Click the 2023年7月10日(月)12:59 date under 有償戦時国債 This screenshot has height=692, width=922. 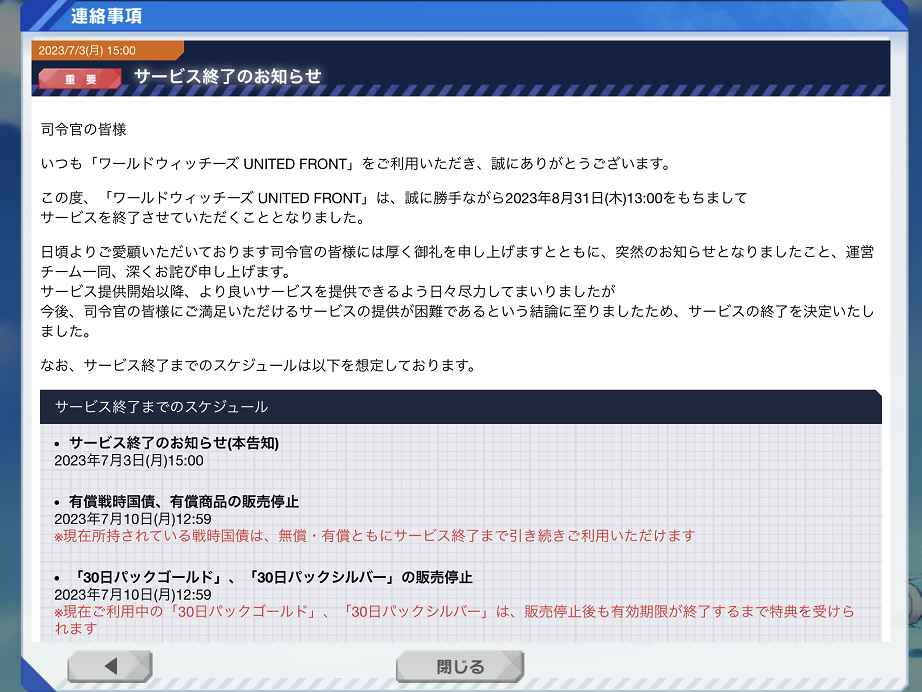133,519
